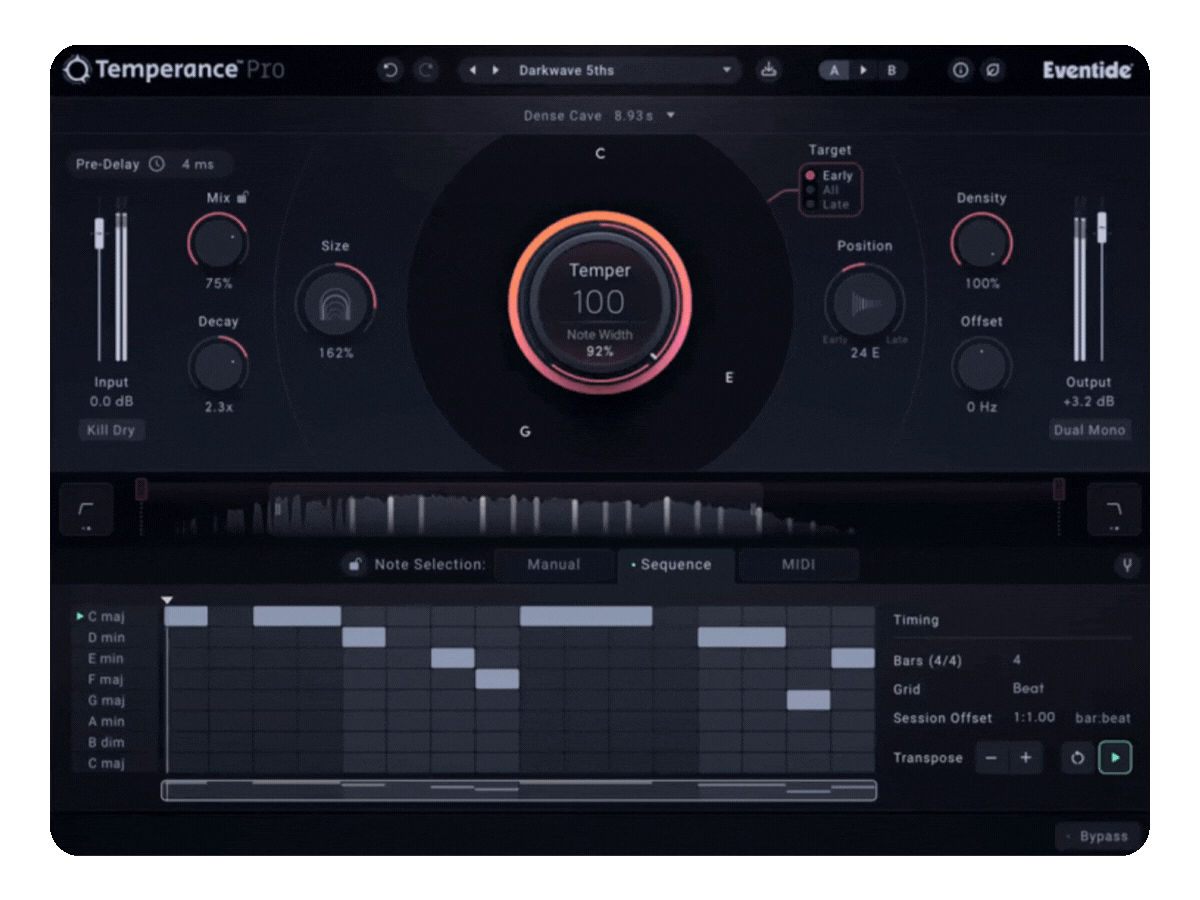Click the Bypass button
The image size is (1200, 900).
coord(1098,836)
